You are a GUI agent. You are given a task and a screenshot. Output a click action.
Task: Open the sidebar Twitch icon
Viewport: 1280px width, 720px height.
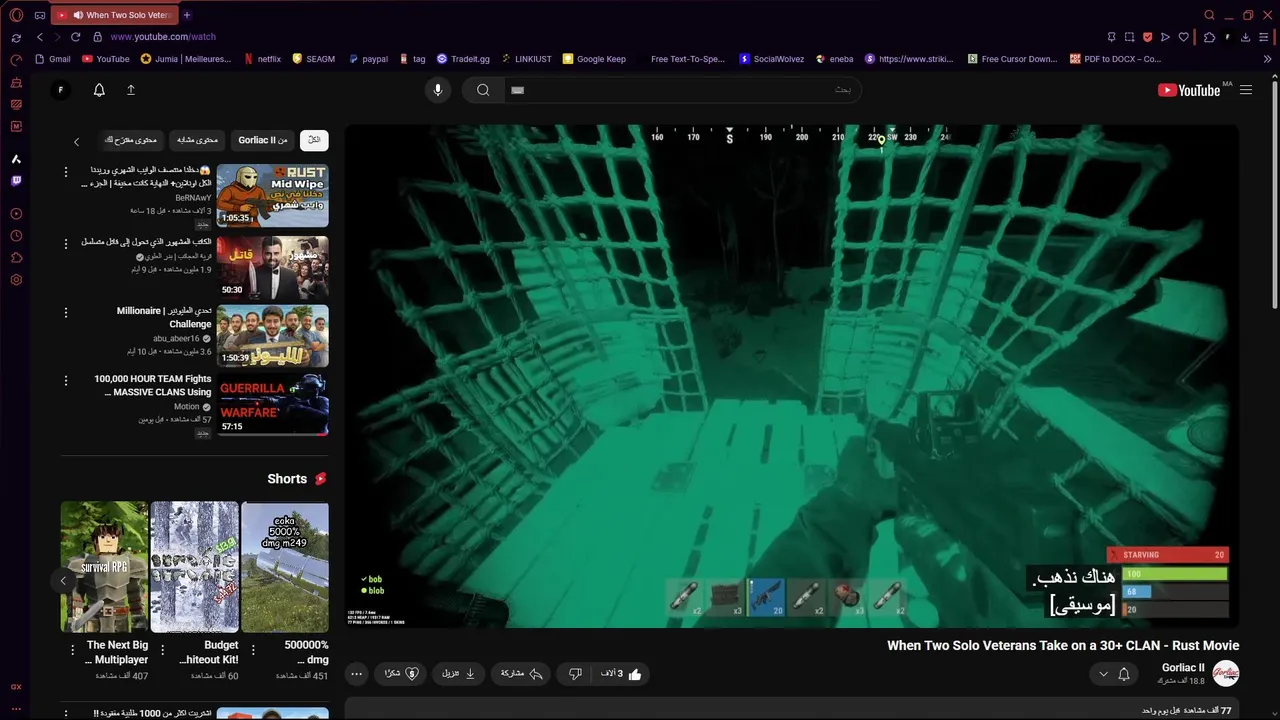coord(16,181)
